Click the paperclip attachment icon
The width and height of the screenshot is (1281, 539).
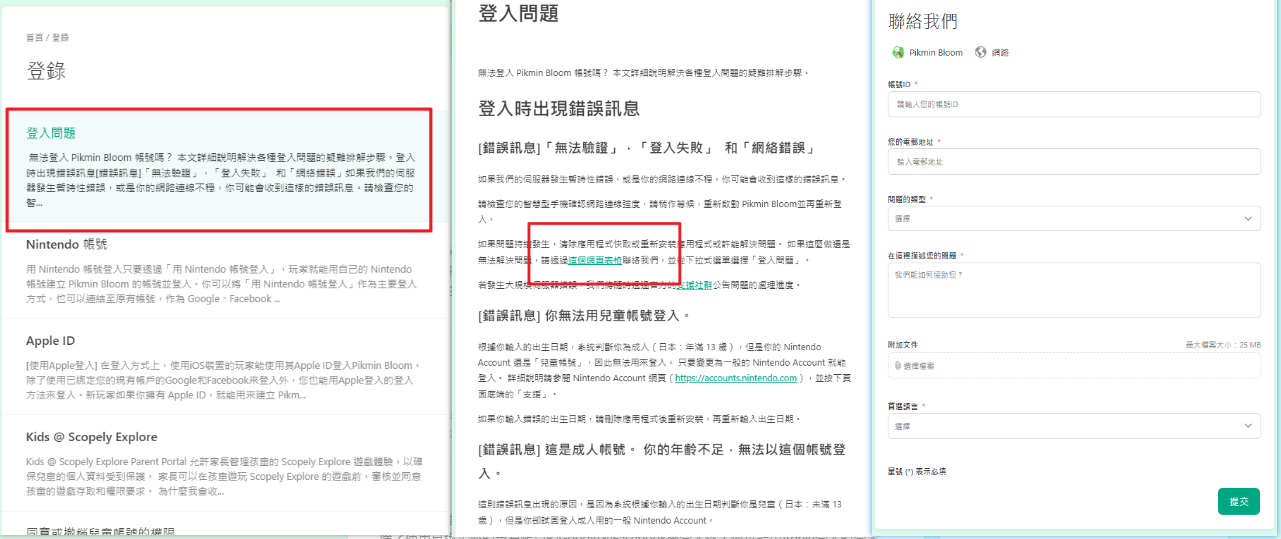coord(899,366)
